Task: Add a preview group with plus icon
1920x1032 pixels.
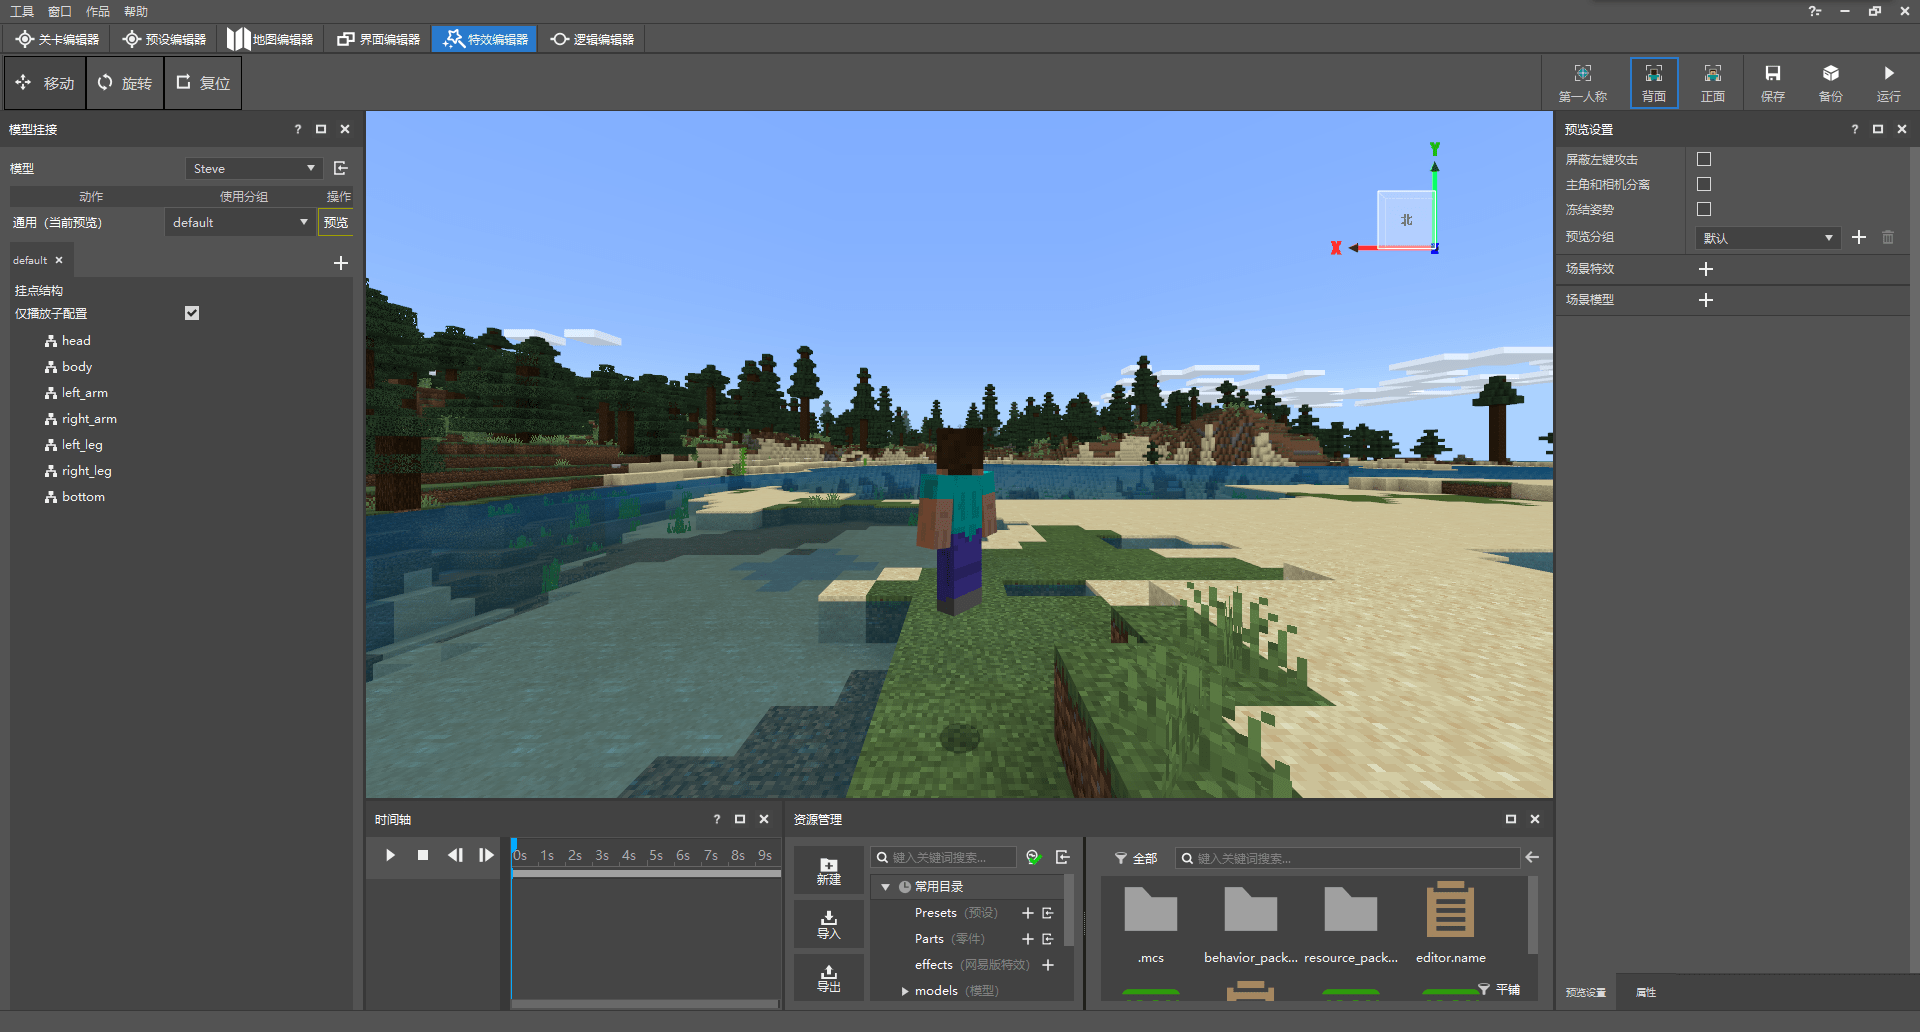Action: (x=1859, y=237)
